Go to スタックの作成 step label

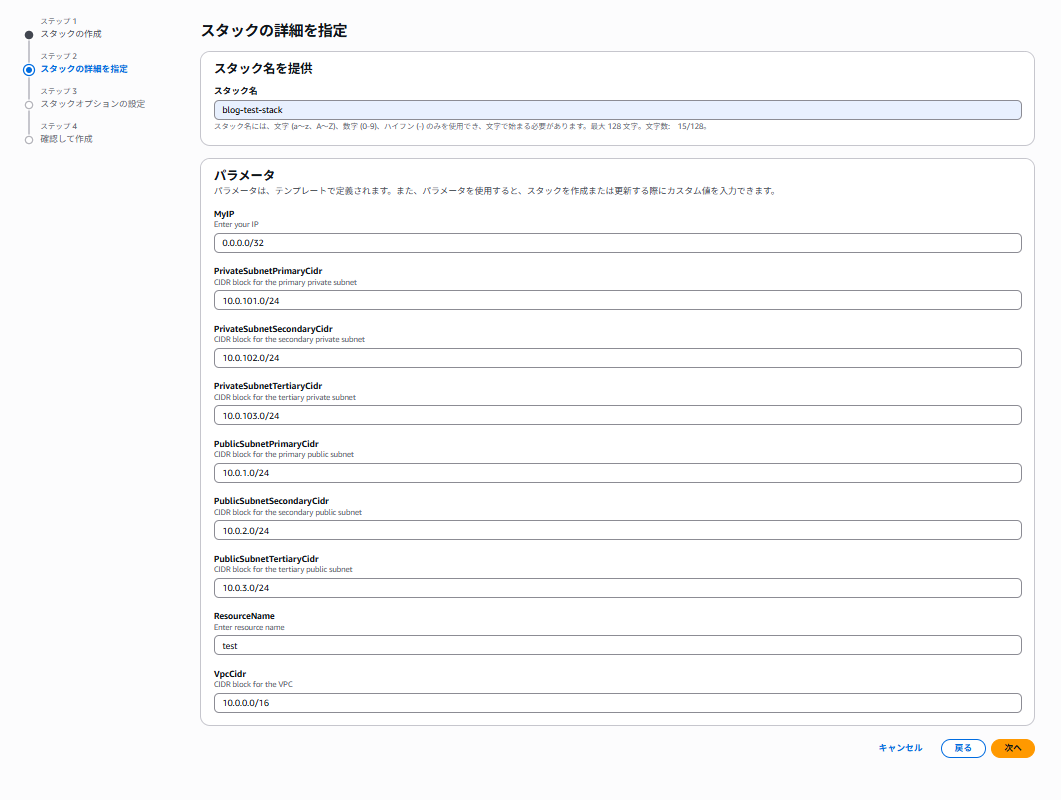click(x=70, y=34)
